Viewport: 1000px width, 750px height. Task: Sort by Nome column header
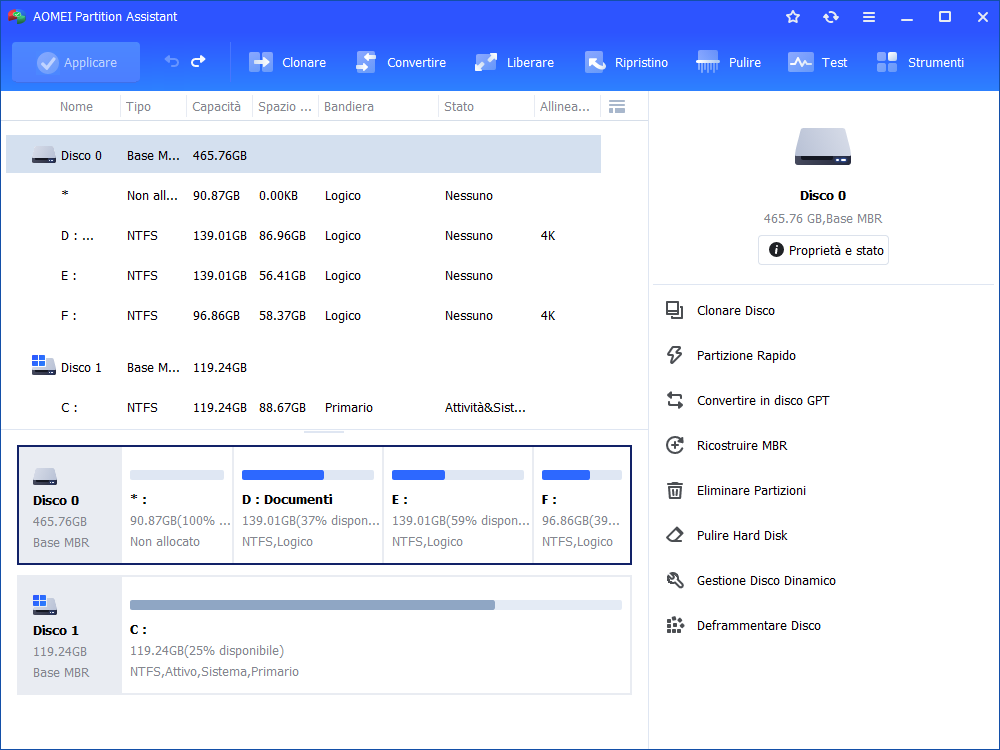(x=76, y=107)
